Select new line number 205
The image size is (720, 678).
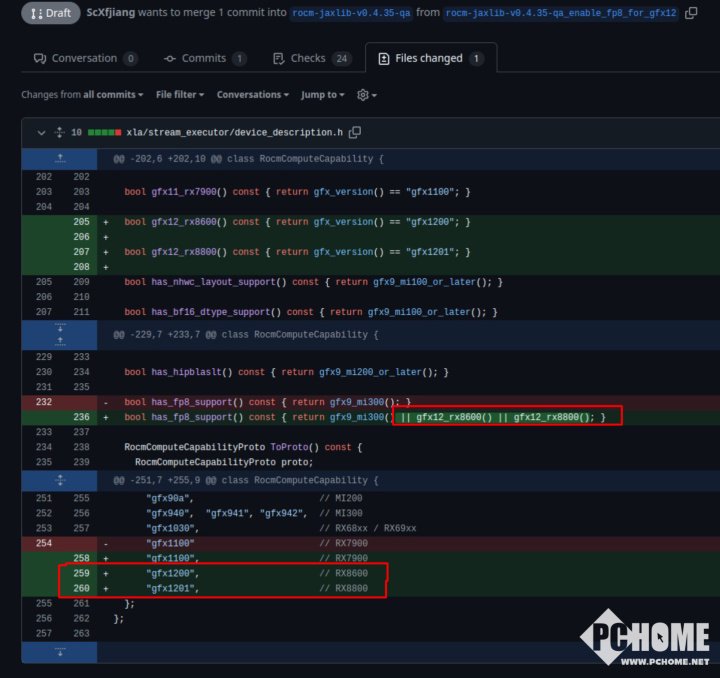click(x=81, y=222)
